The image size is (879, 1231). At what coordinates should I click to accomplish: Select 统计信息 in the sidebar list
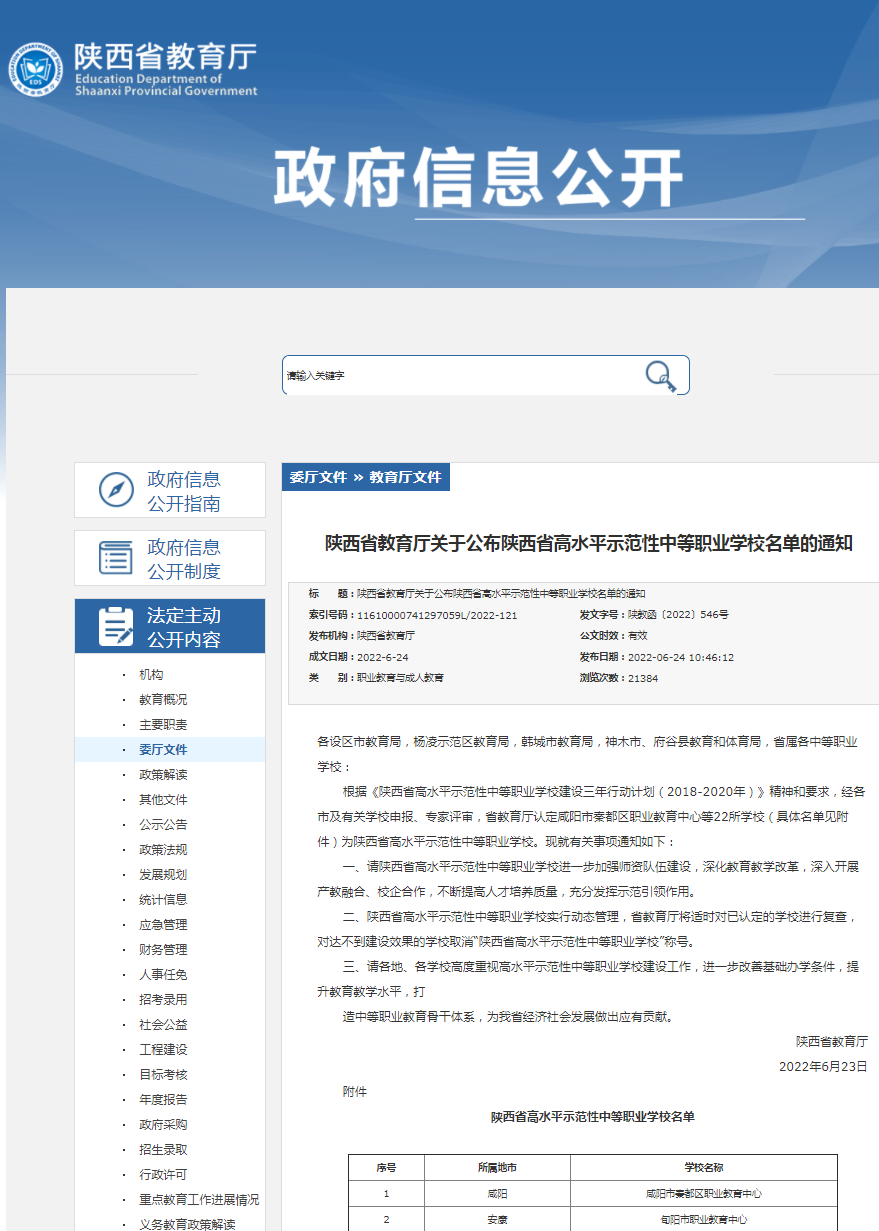point(163,900)
